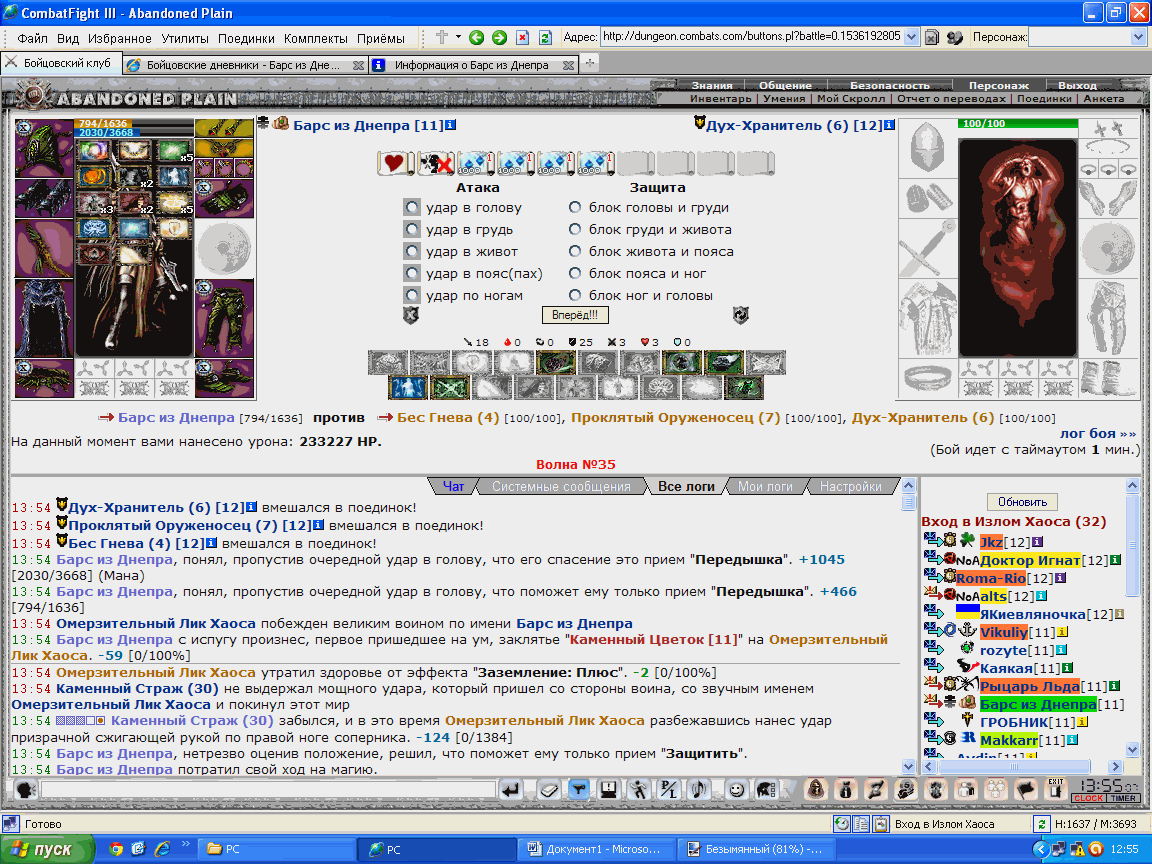This screenshot has width=1152, height=864.
Task: Click 'Бес Гнева (4)' opponent link
Action: click(448, 417)
